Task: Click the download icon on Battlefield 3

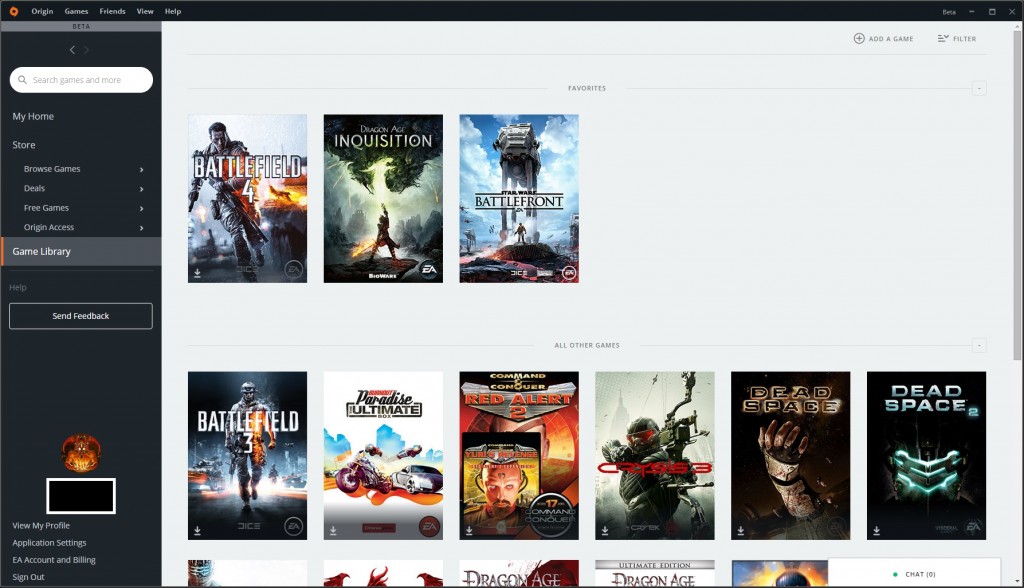Action: [x=197, y=531]
